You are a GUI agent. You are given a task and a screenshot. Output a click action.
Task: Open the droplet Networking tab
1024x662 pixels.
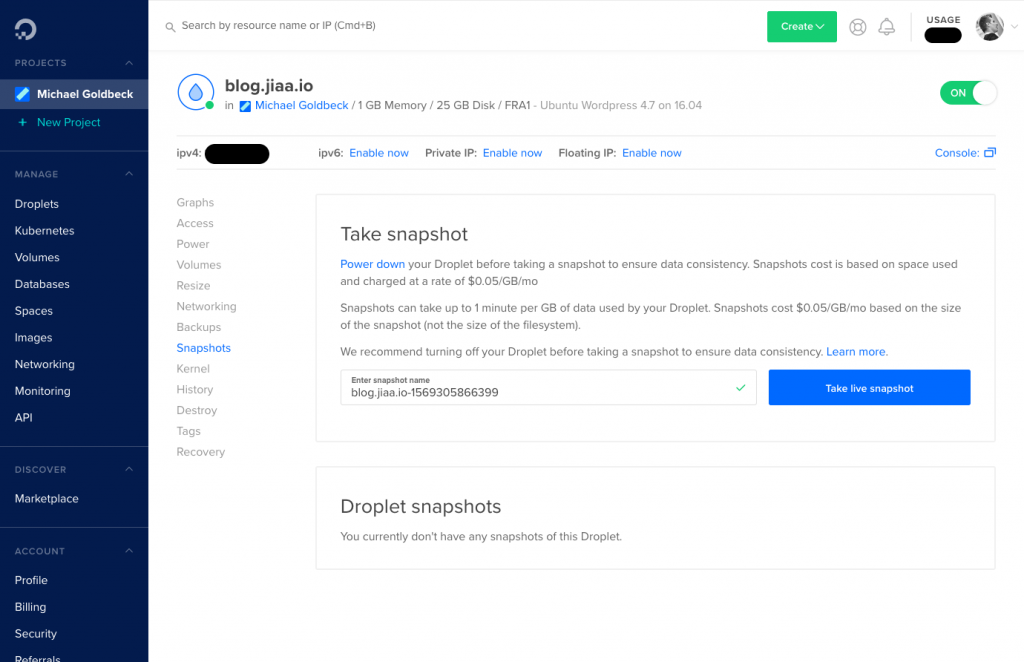point(206,306)
